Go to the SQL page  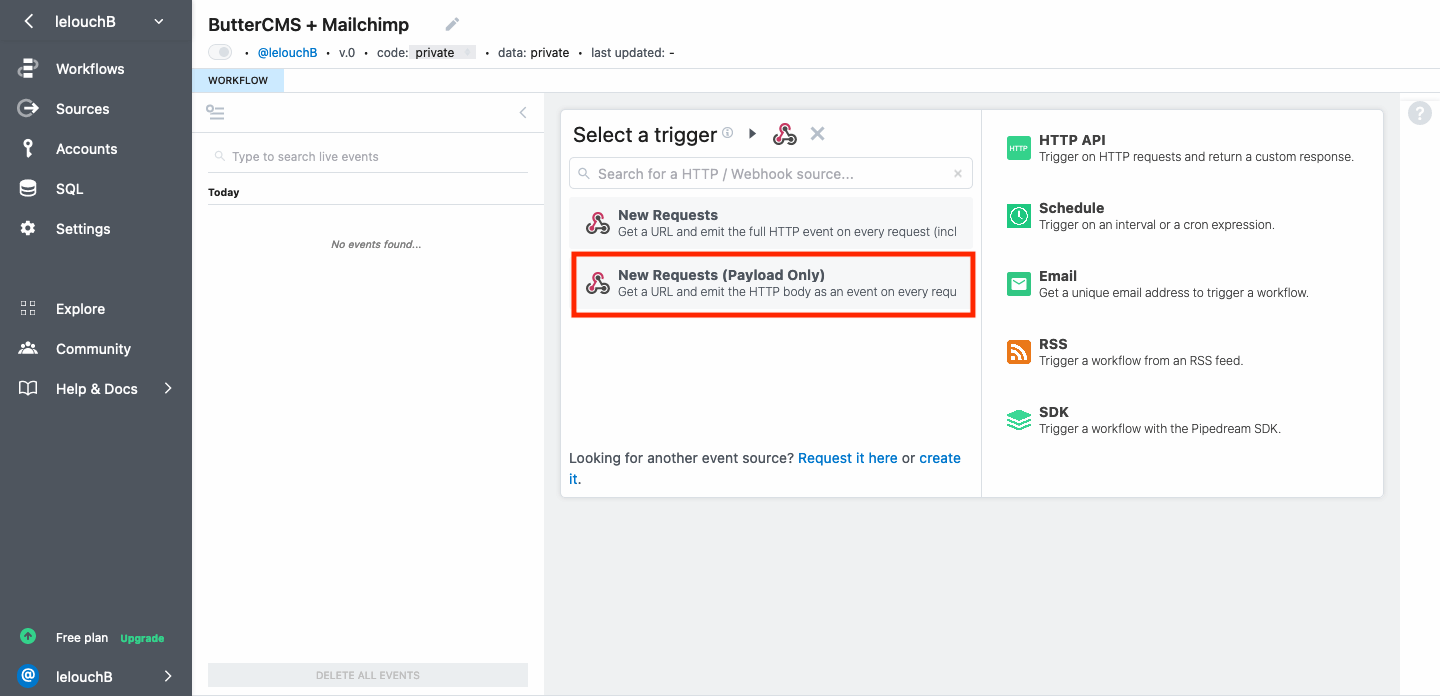[69, 189]
